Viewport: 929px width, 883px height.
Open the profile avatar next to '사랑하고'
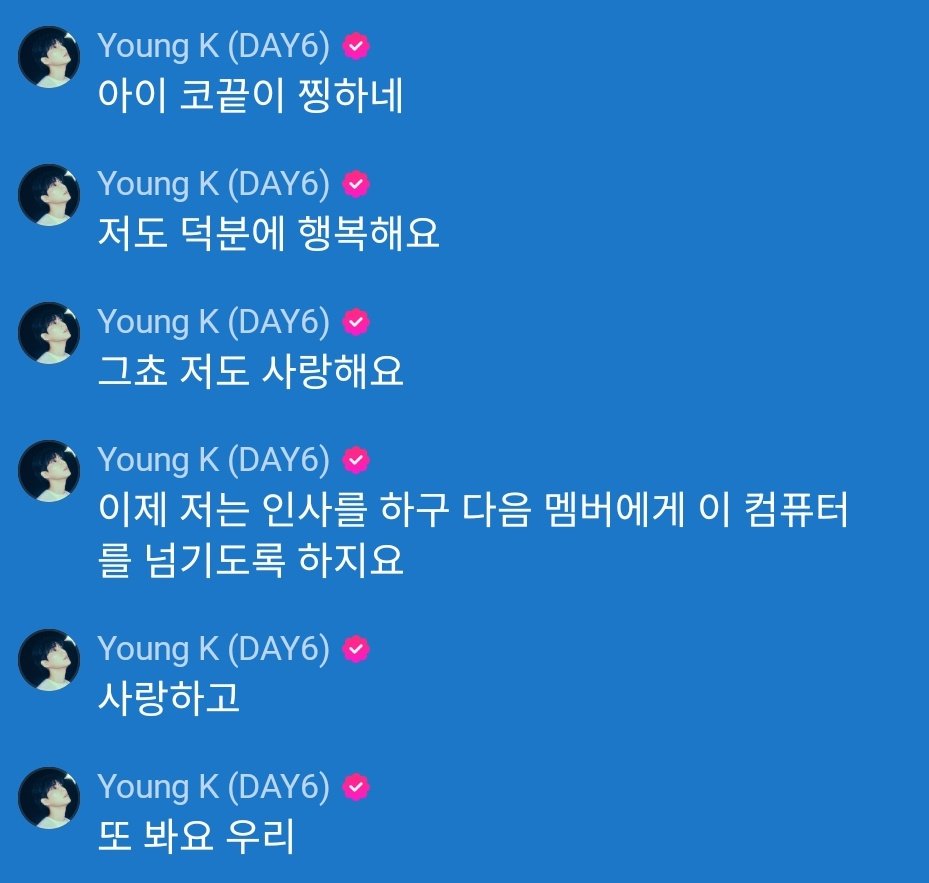49,660
